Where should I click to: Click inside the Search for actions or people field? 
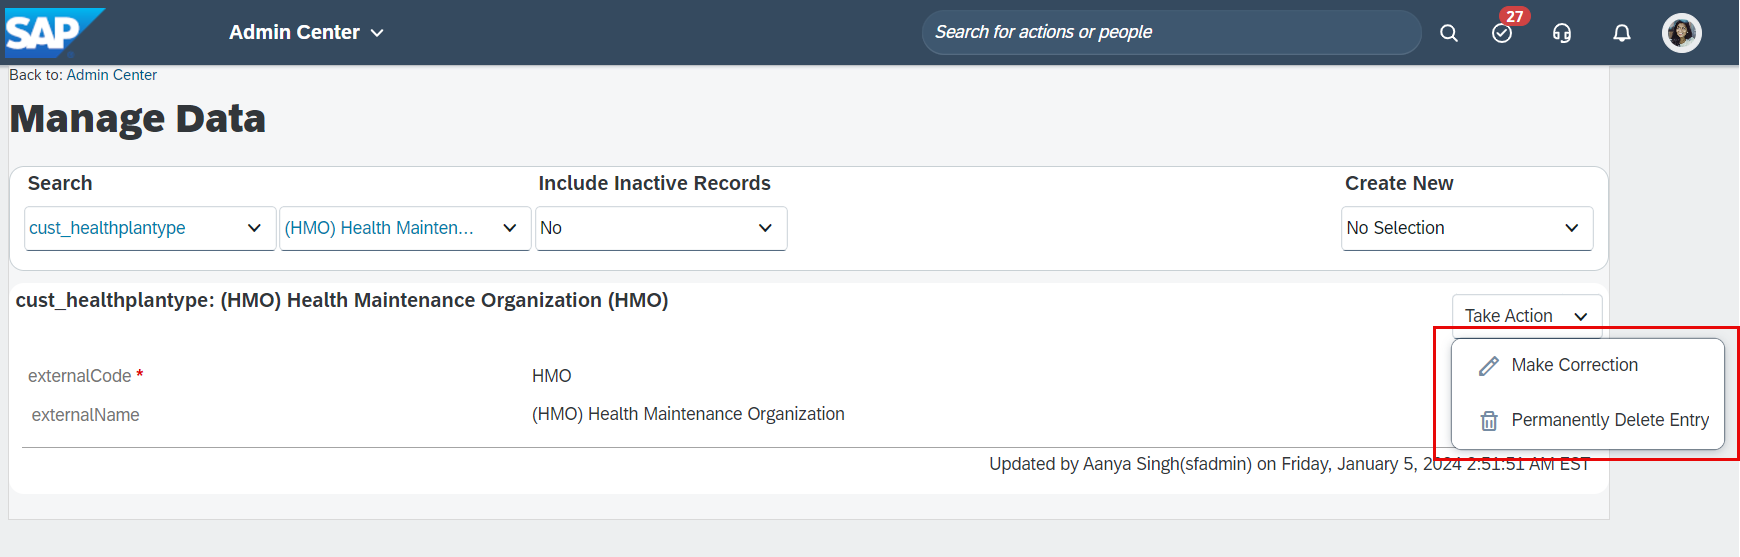pyautogui.click(x=1171, y=32)
